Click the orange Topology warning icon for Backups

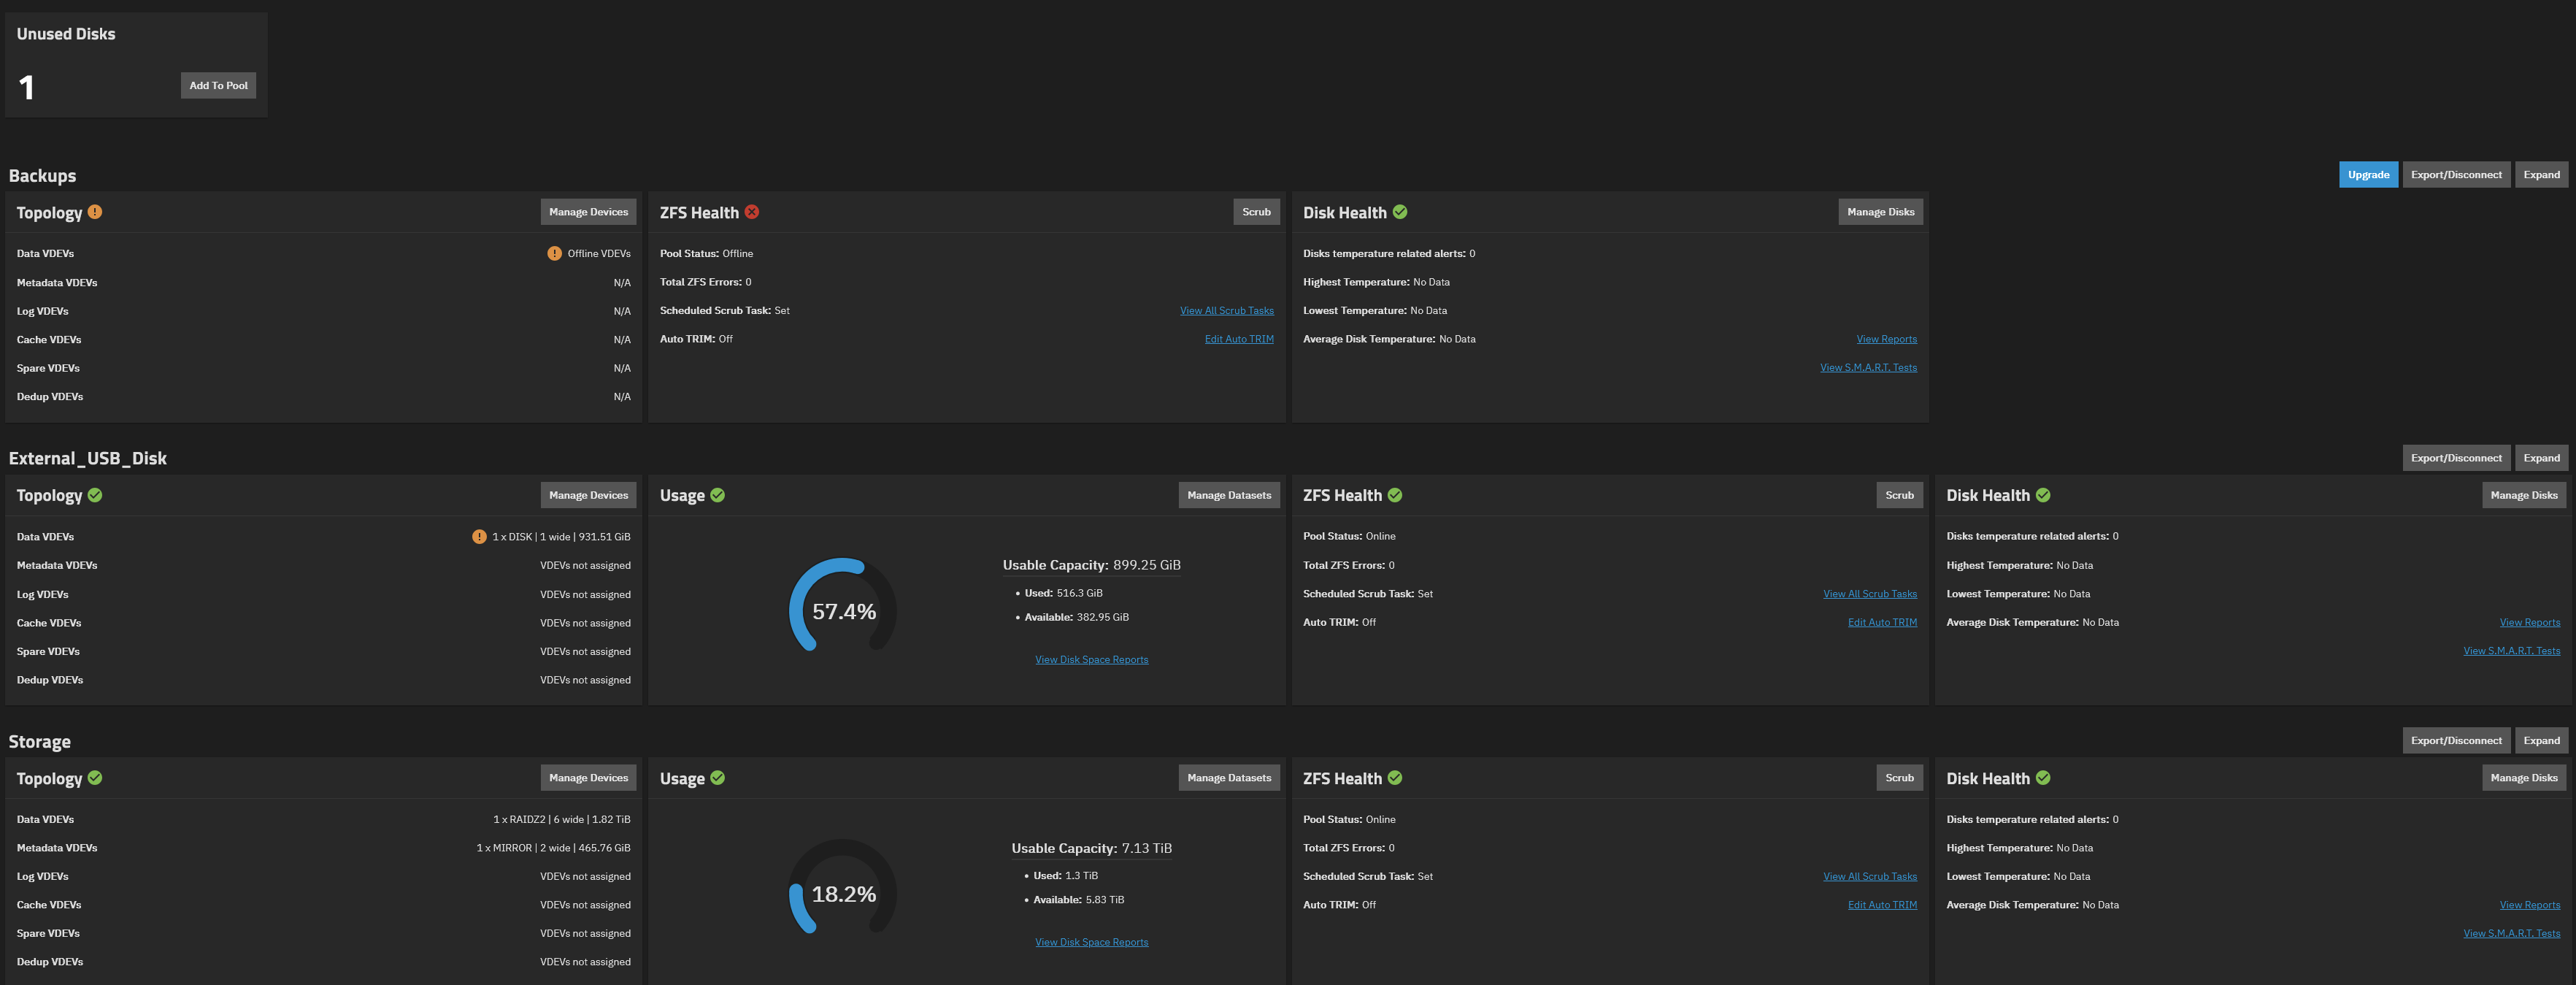(95, 212)
